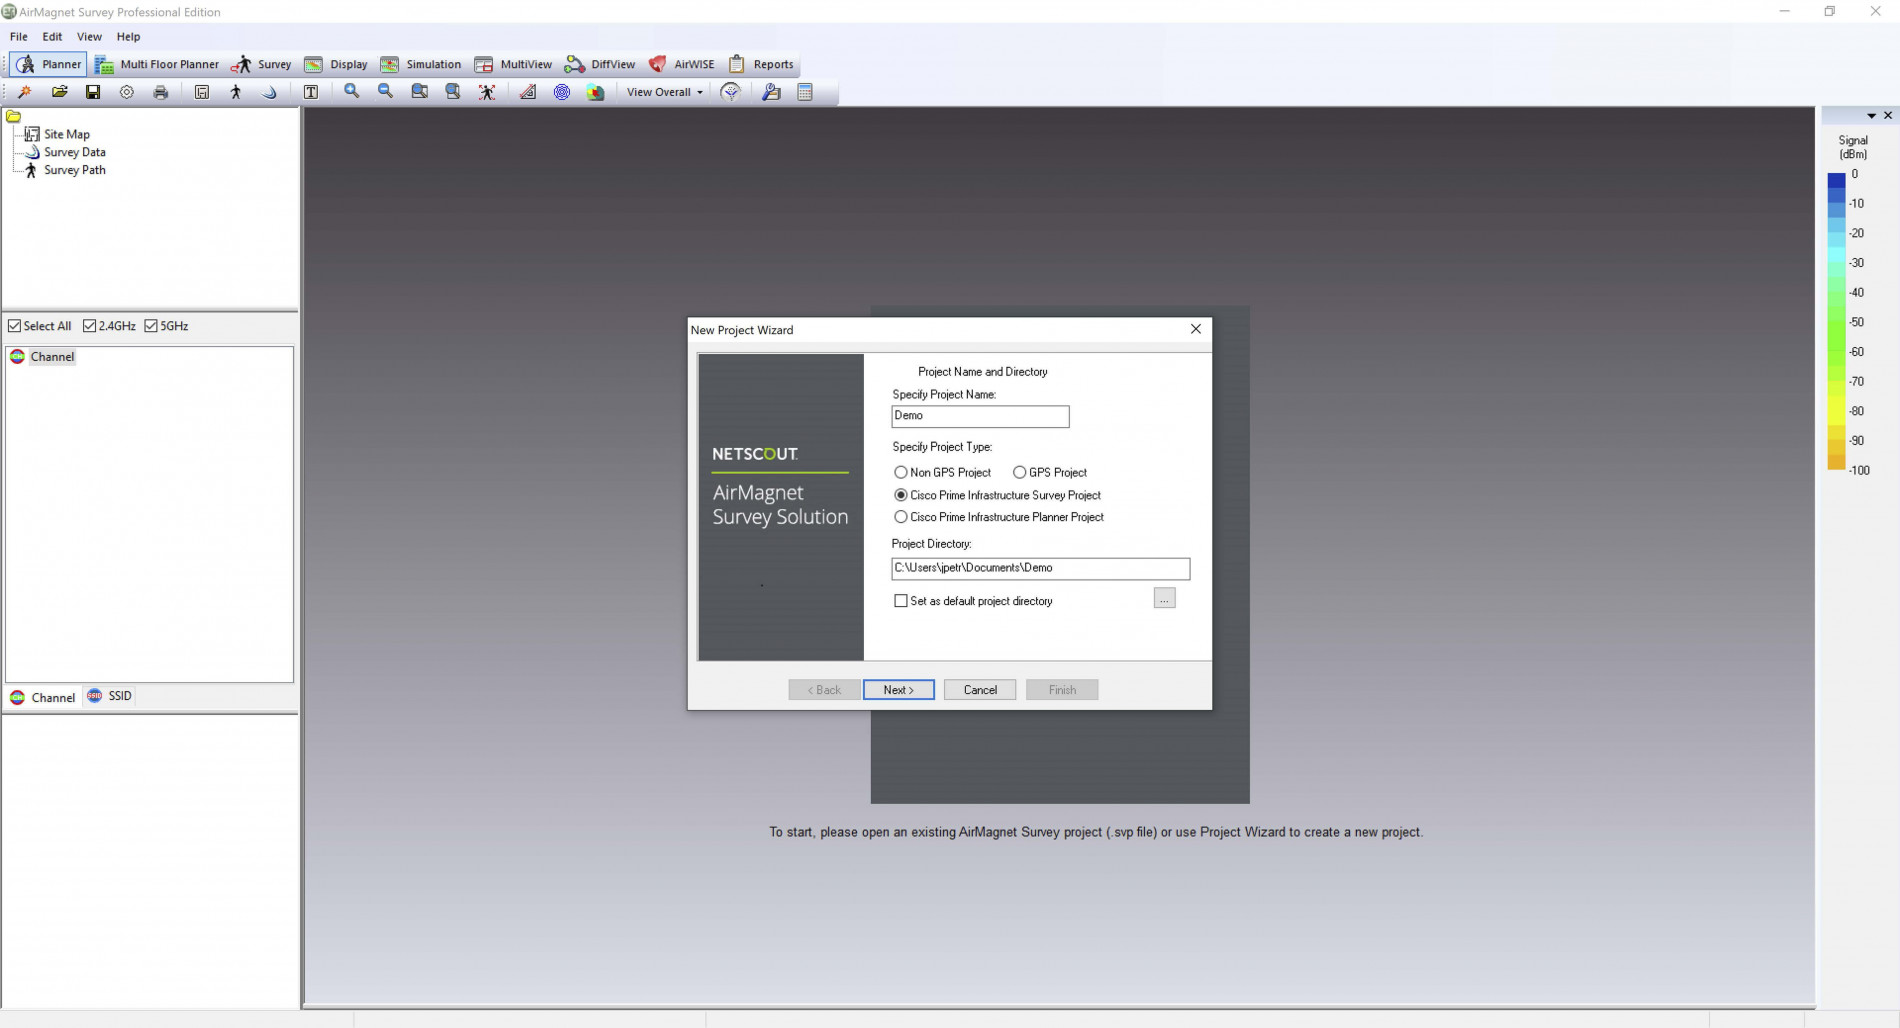Screen dimensions: 1900x1028
Task: Open the Reports view
Action: pos(761,64)
